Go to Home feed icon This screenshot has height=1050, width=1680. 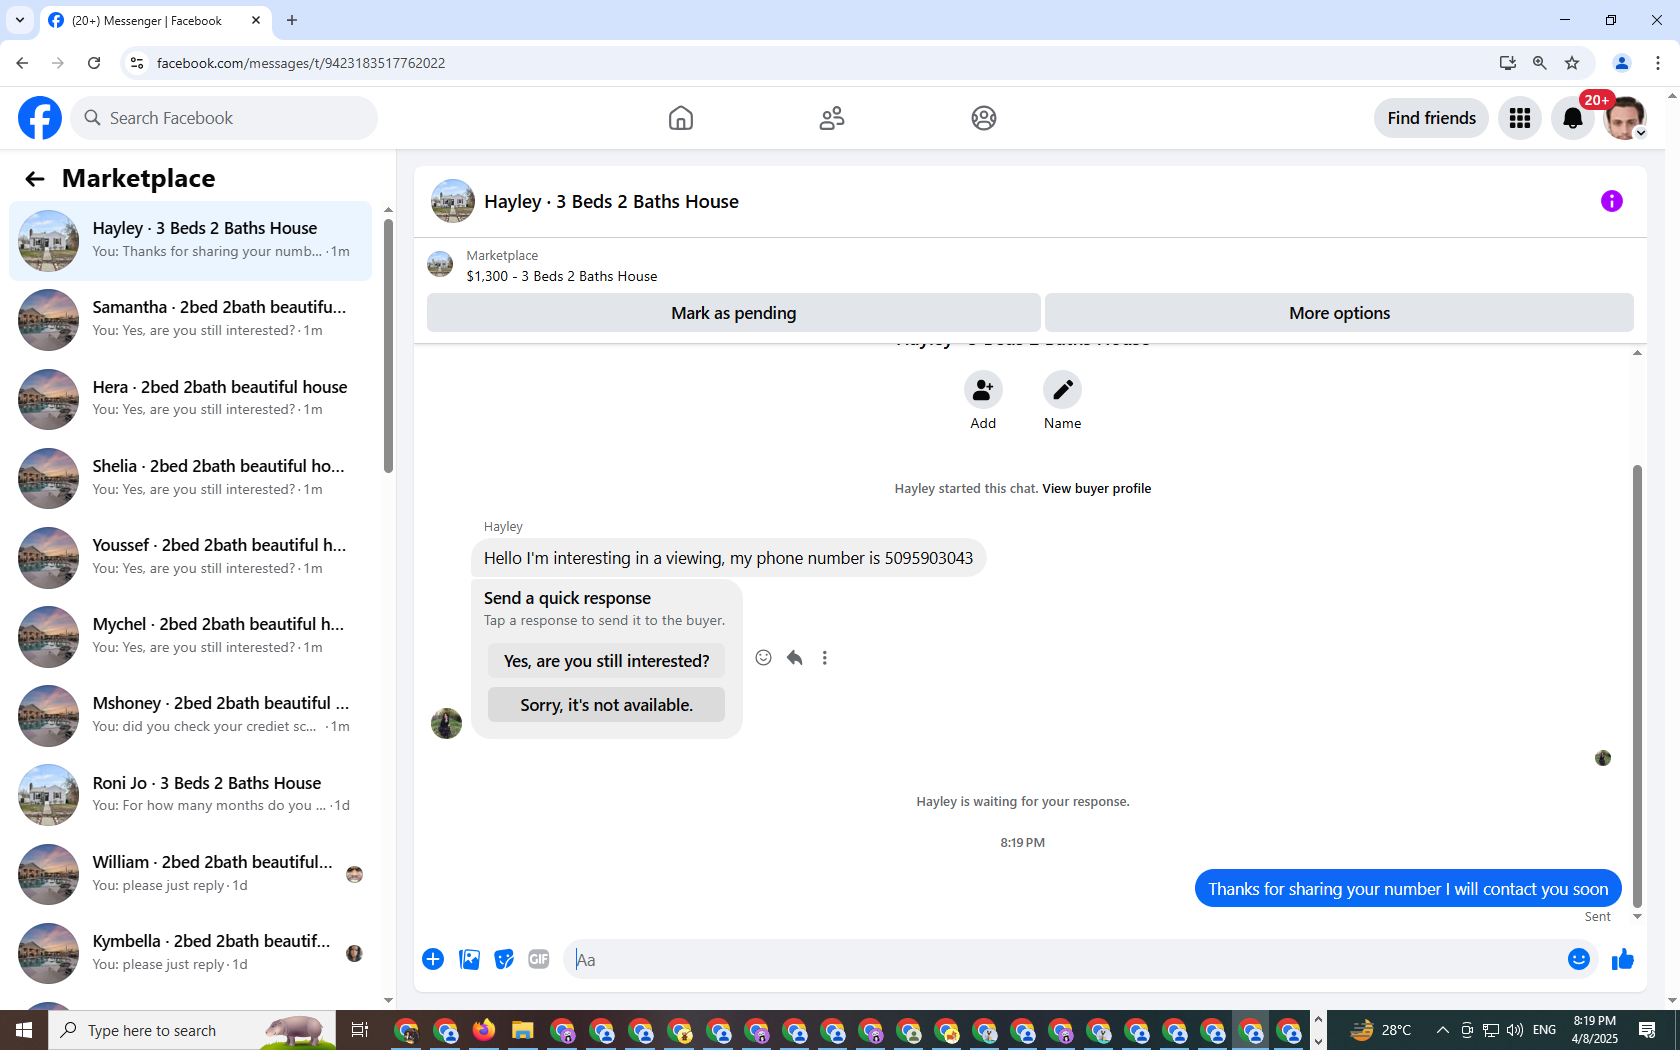click(x=681, y=118)
